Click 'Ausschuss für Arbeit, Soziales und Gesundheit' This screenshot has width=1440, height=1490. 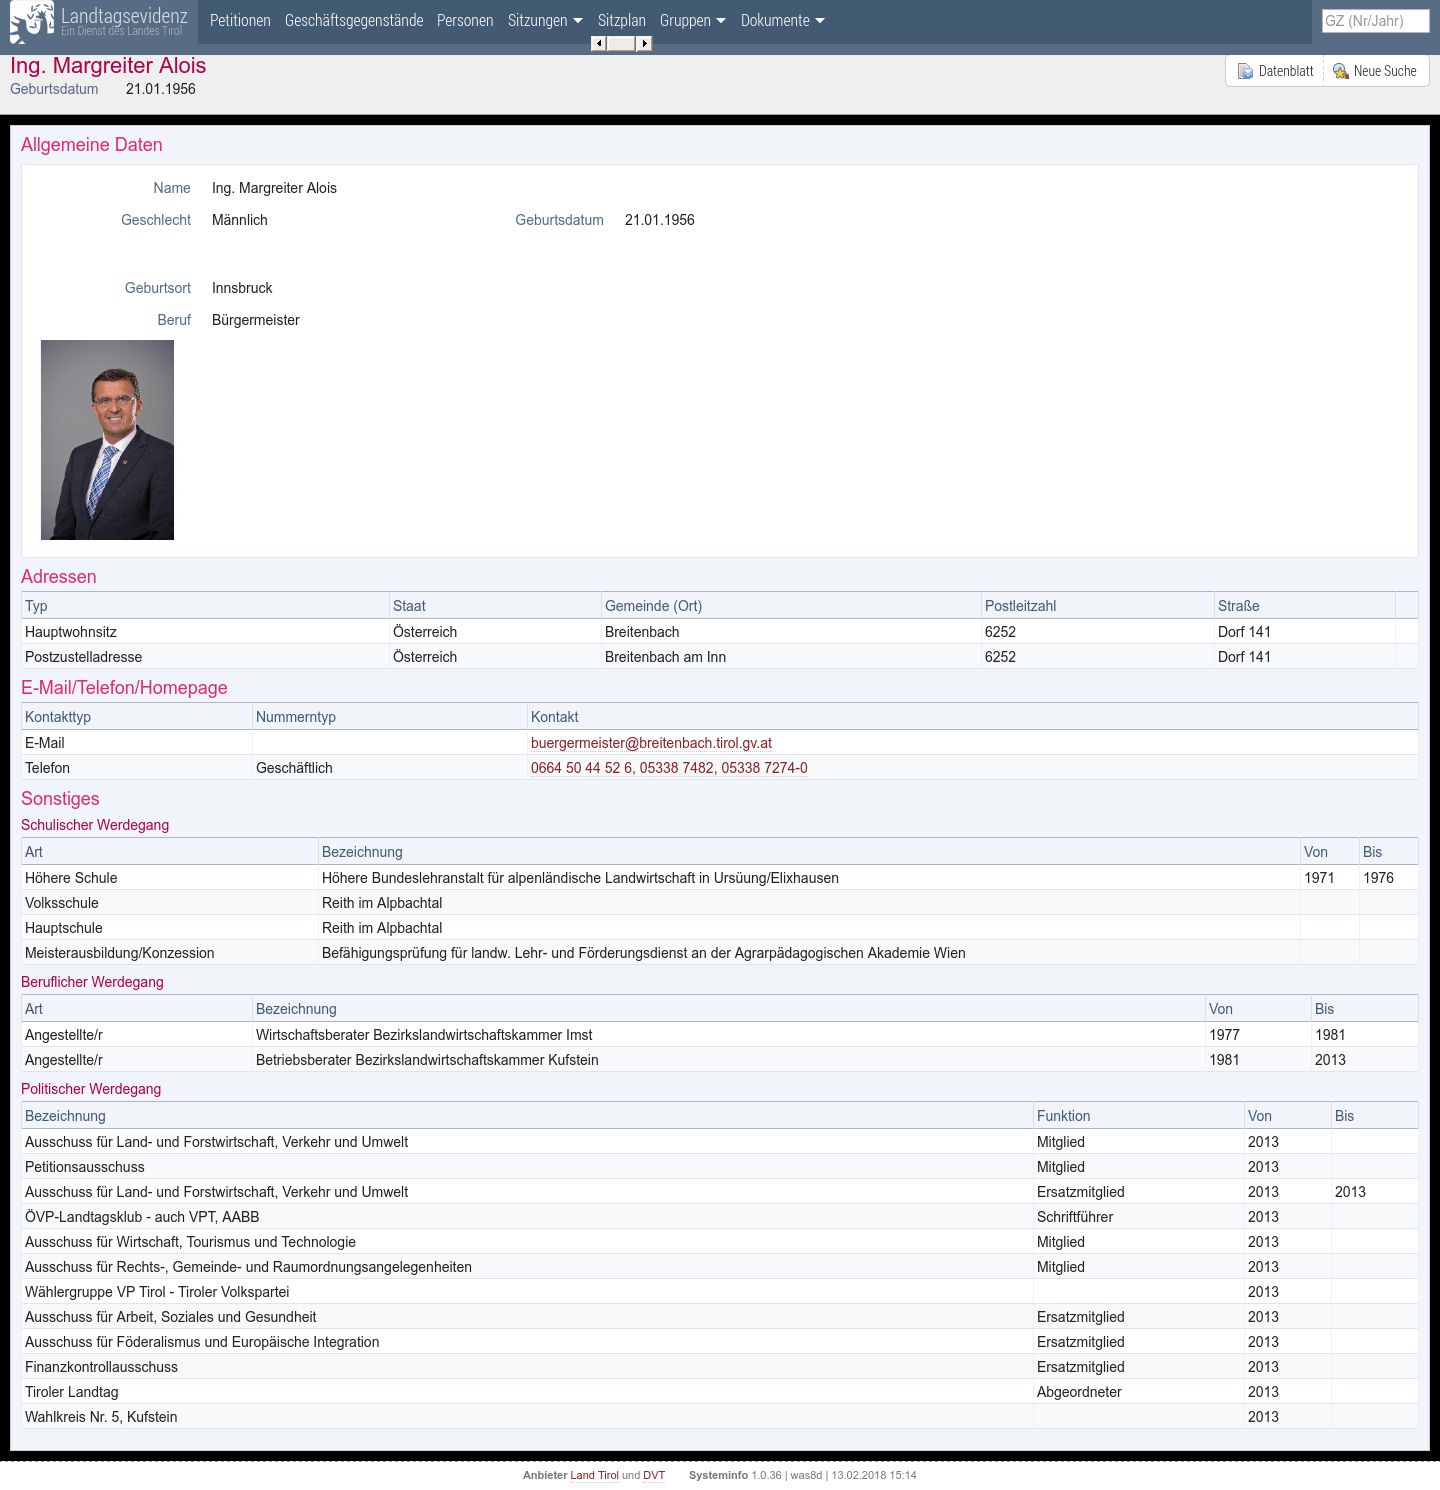click(x=170, y=1317)
